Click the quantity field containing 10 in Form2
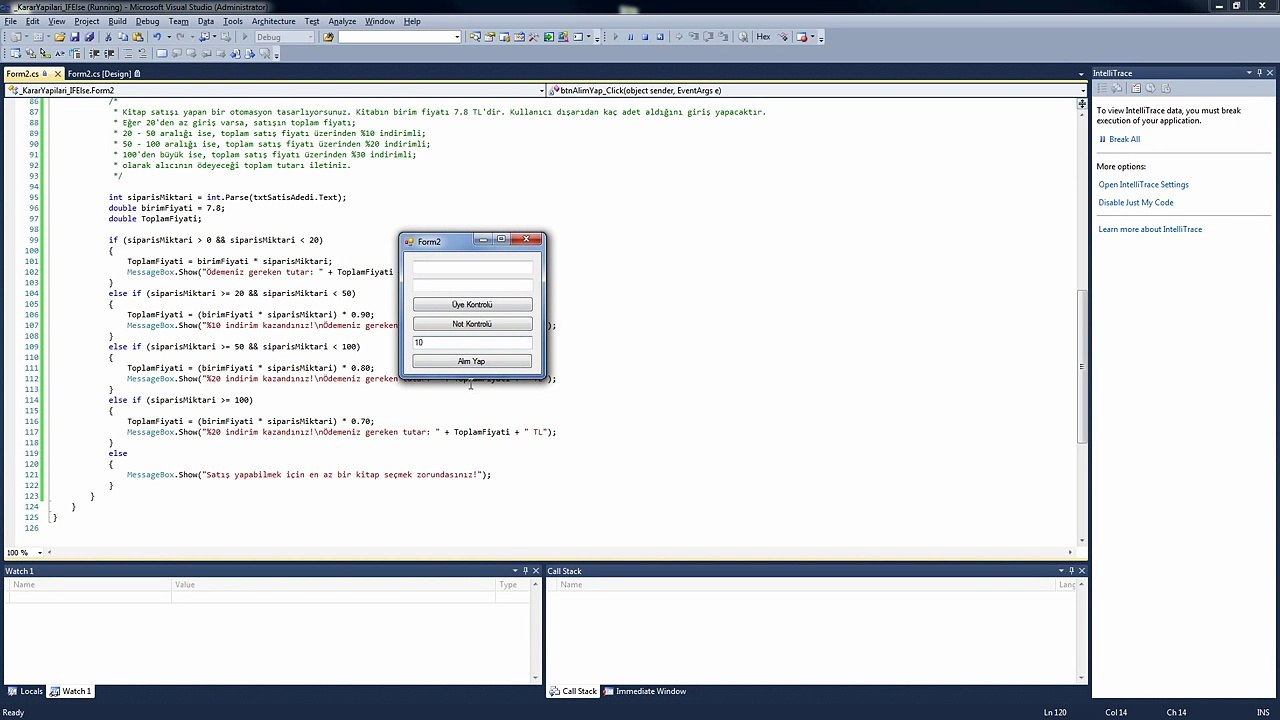The height and width of the screenshot is (720, 1280). point(472,343)
